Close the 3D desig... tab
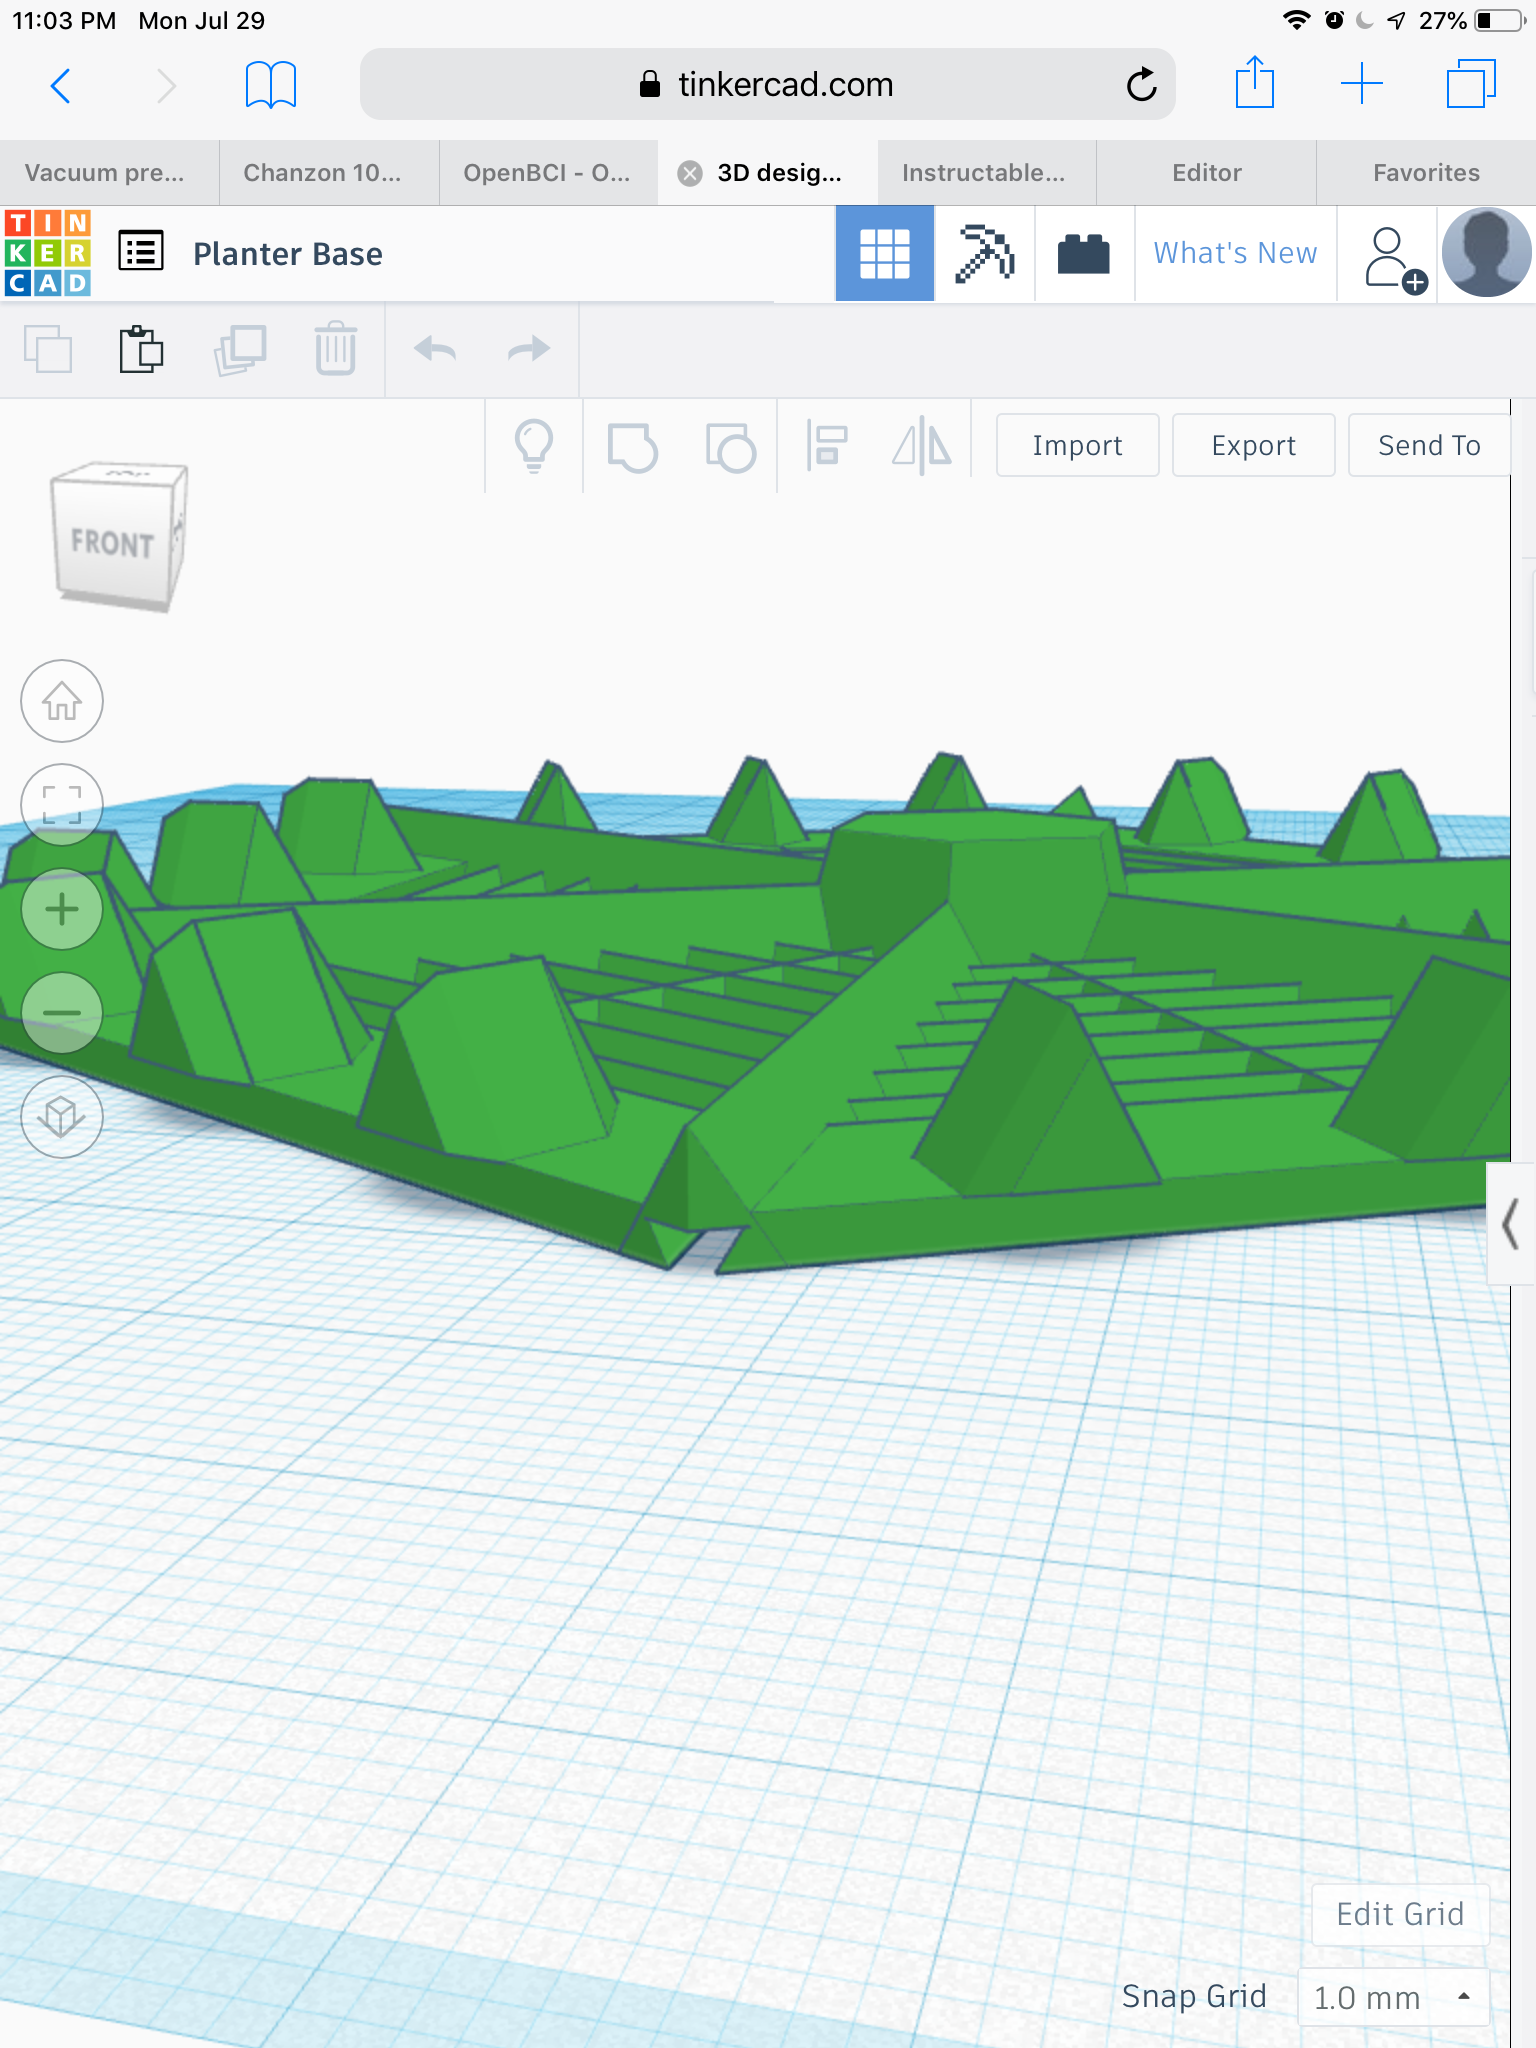 (x=690, y=174)
